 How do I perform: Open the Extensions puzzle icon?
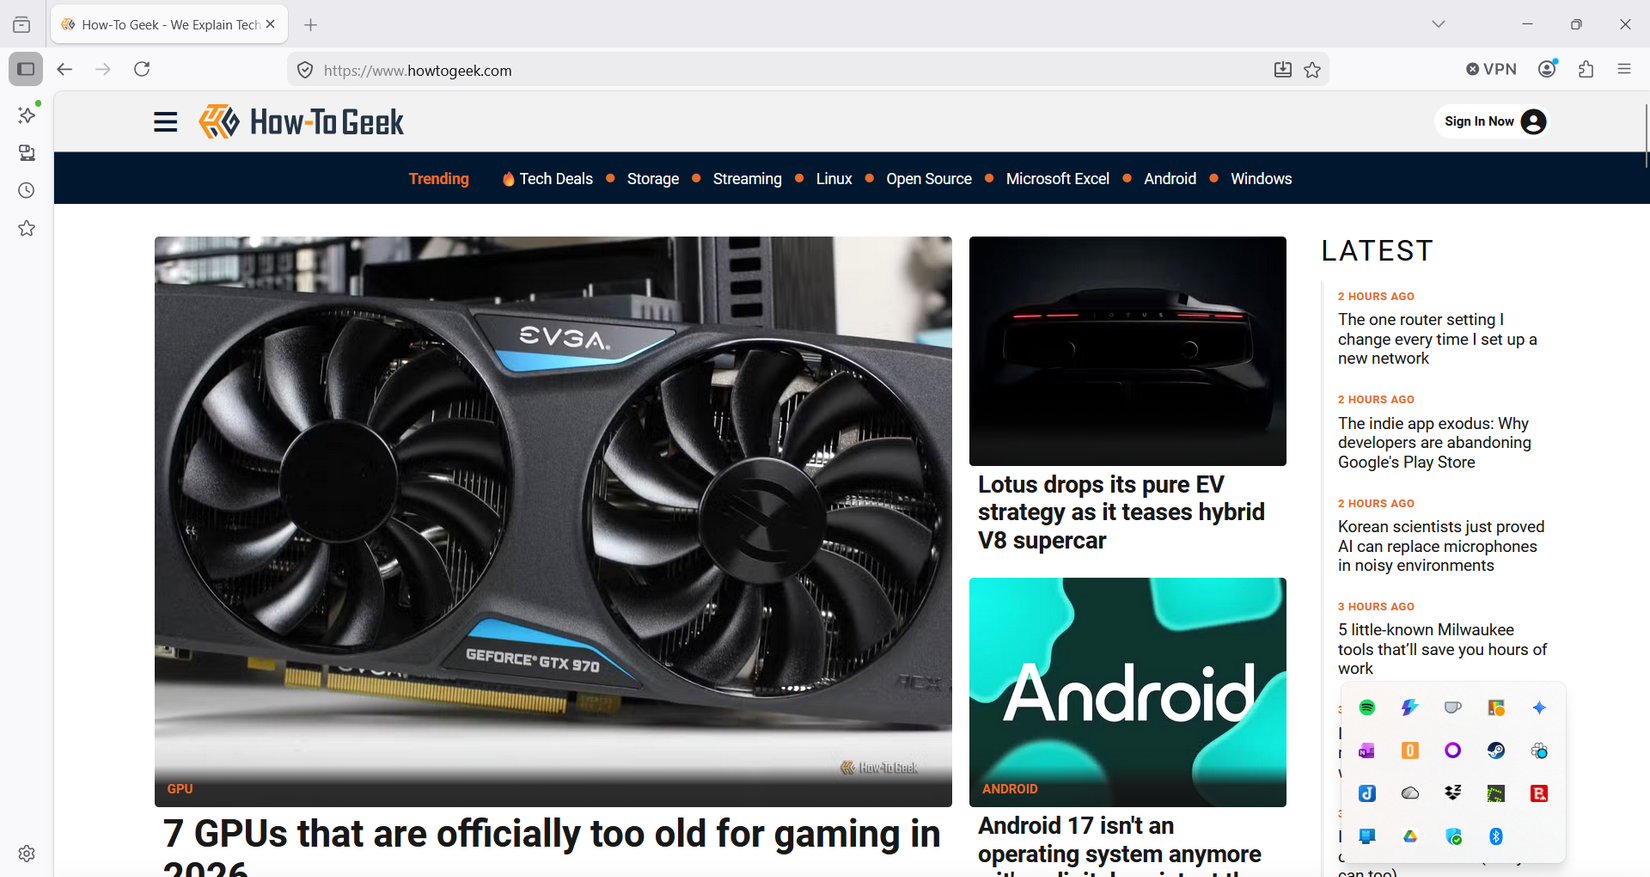1586,69
